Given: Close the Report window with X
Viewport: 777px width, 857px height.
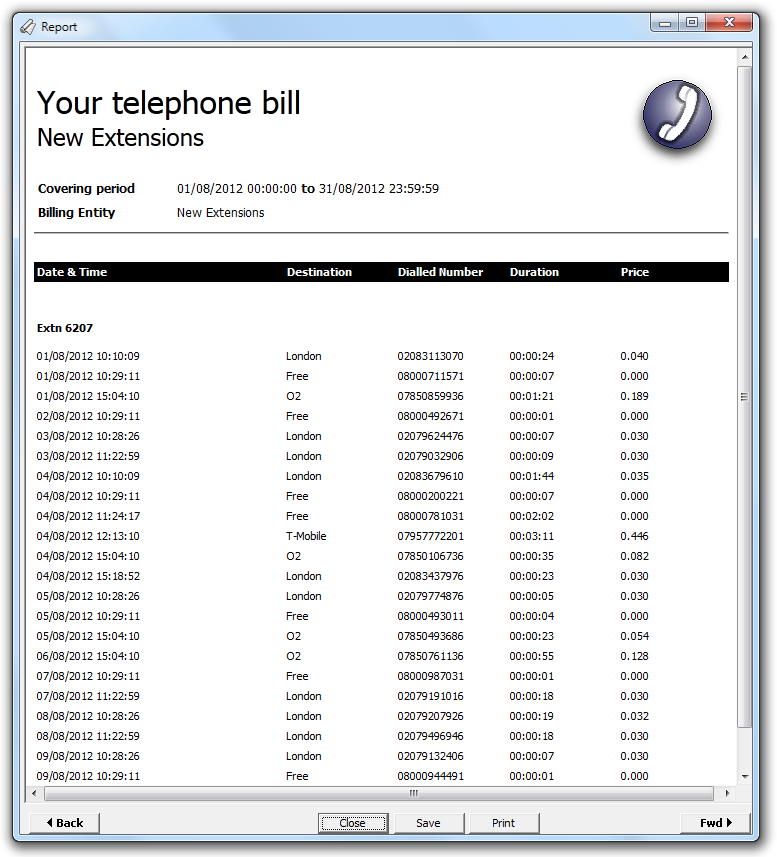Looking at the screenshot, I should (729, 22).
